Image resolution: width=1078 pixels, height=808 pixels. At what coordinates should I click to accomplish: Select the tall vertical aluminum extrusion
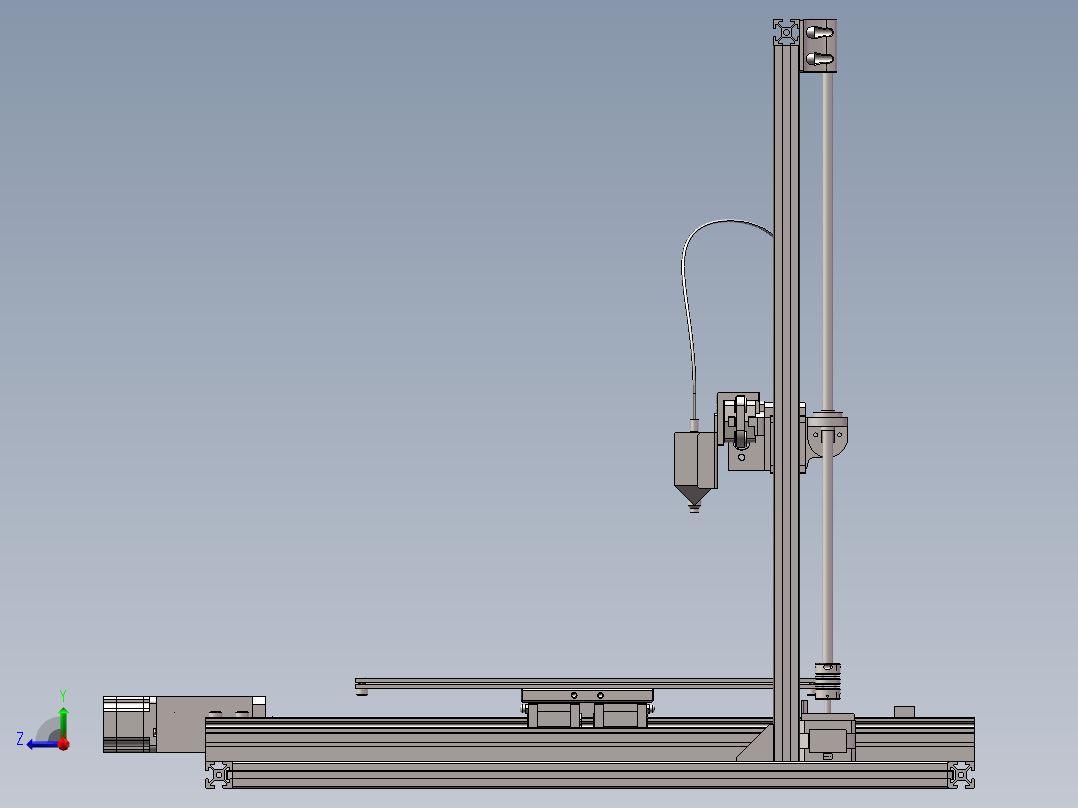pos(786,402)
